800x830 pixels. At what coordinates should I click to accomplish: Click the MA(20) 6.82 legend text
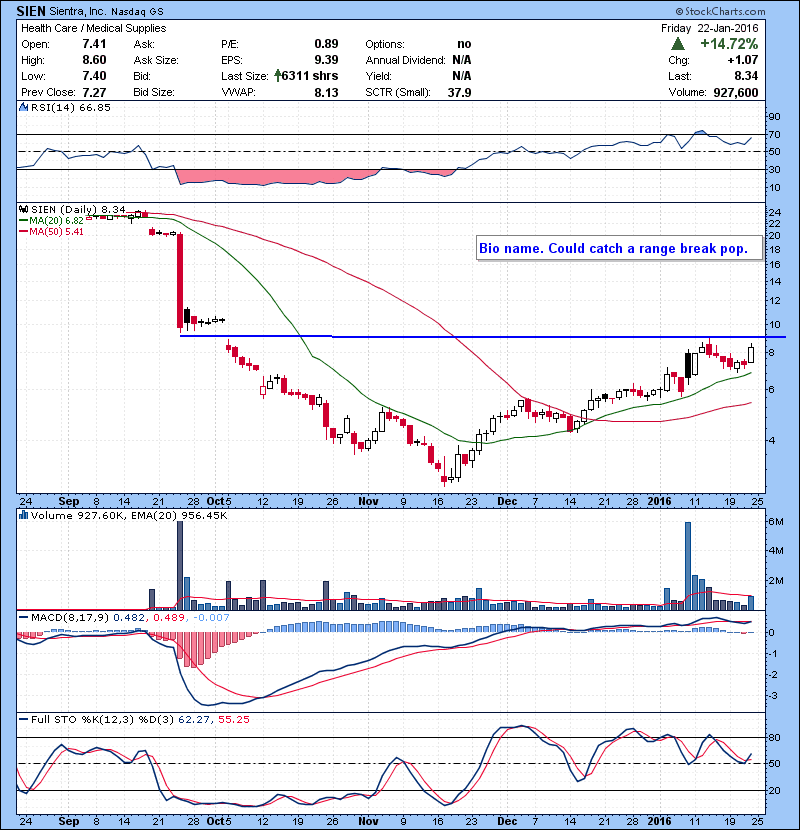[57, 221]
